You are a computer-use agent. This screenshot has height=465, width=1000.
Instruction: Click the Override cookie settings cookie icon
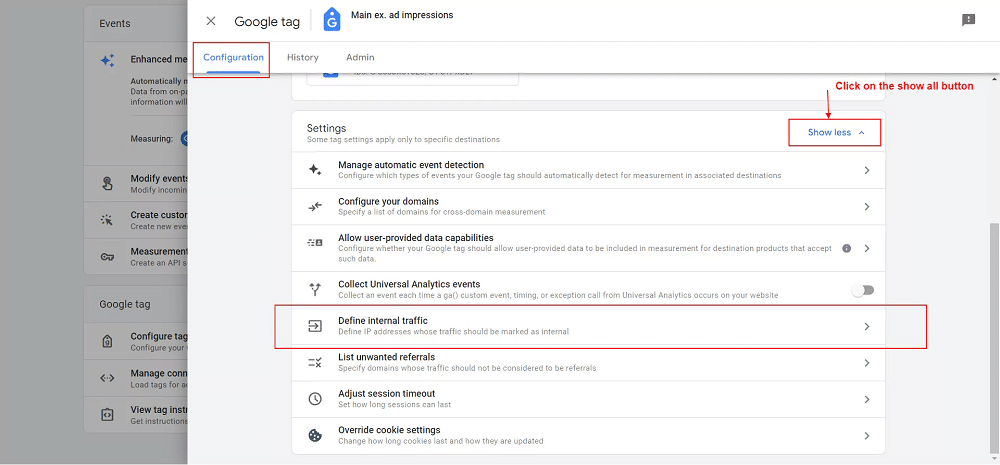click(x=315, y=435)
